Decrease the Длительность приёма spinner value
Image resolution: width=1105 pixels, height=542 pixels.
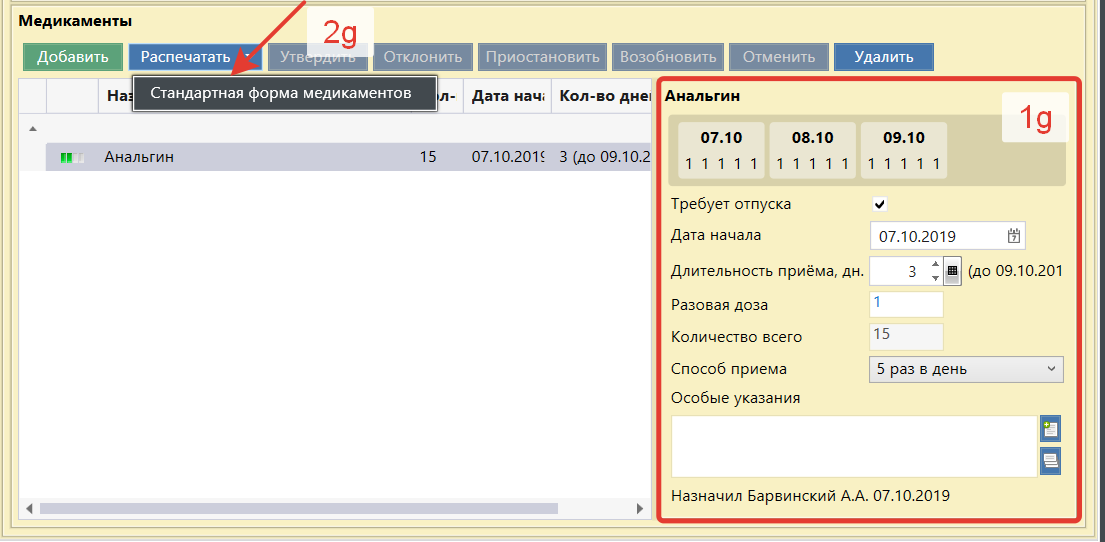935,277
